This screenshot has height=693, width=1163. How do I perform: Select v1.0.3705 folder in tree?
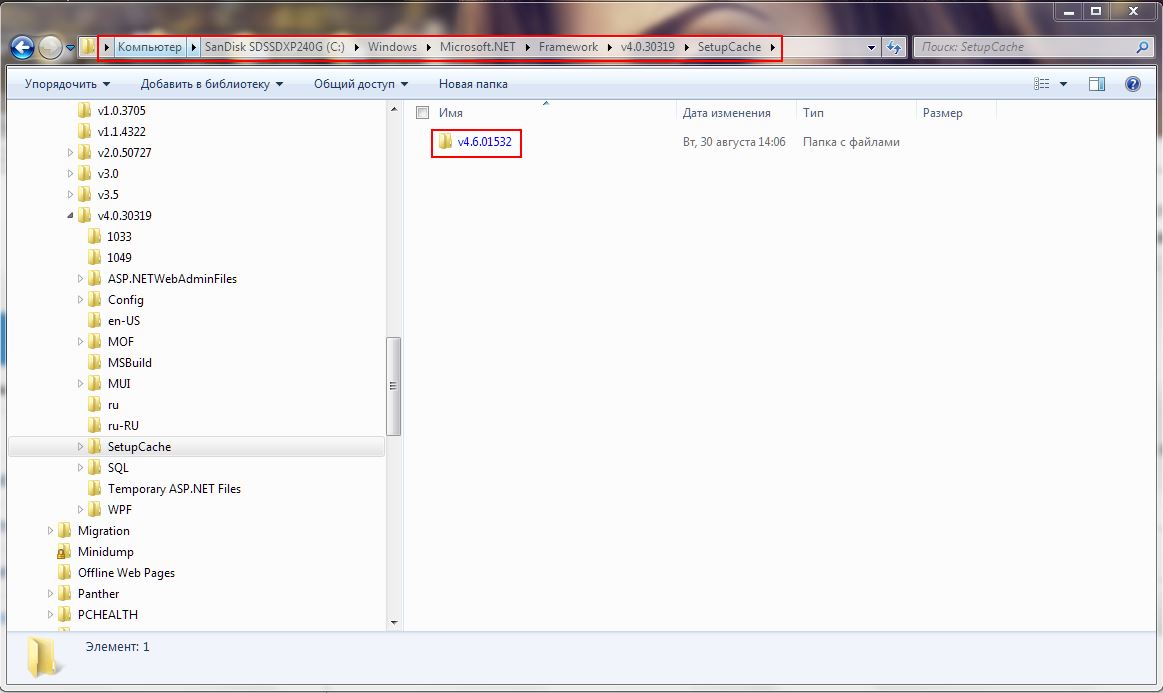[x=122, y=111]
